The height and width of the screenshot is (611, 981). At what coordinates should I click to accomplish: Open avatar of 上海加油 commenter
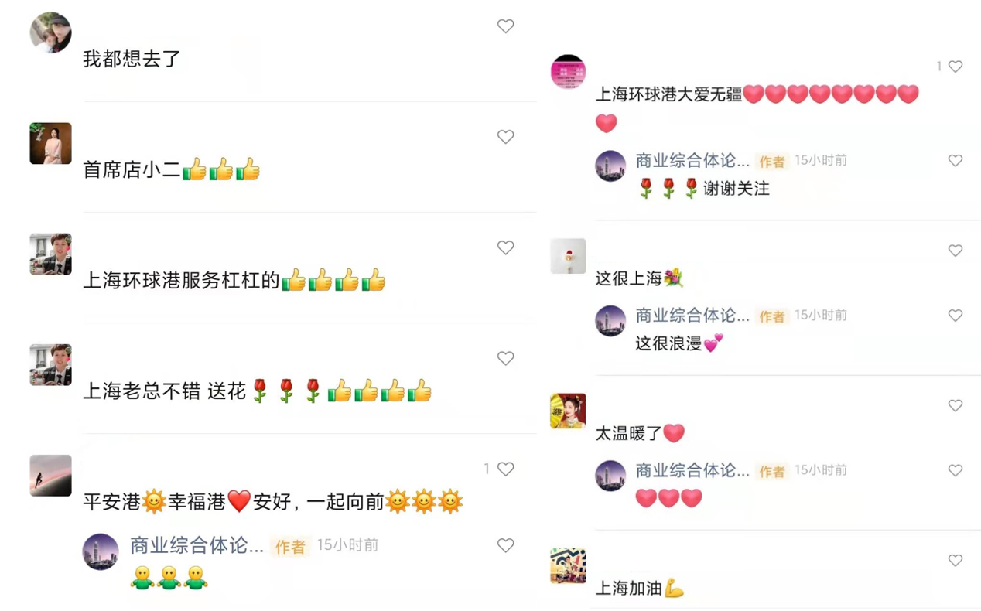[x=568, y=566]
